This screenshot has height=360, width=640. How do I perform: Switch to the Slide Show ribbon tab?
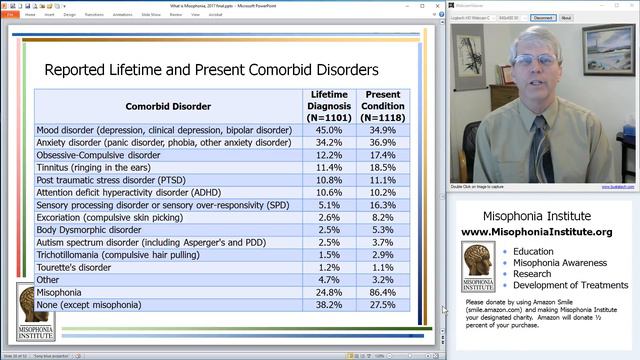pos(151,15)
